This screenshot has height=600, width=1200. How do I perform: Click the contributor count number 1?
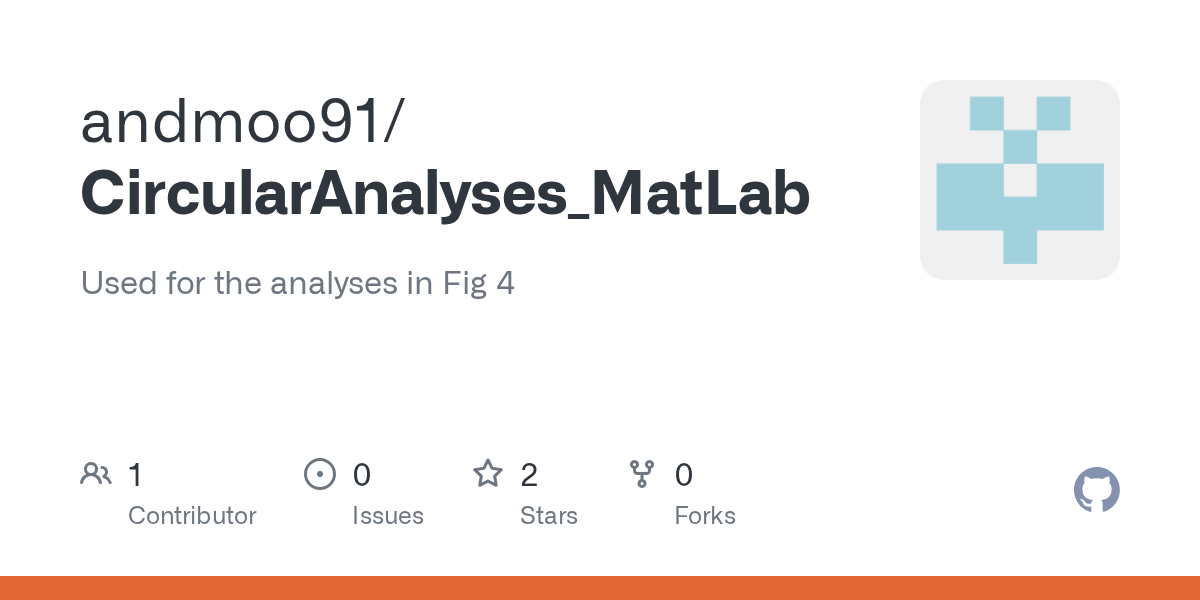135,475
